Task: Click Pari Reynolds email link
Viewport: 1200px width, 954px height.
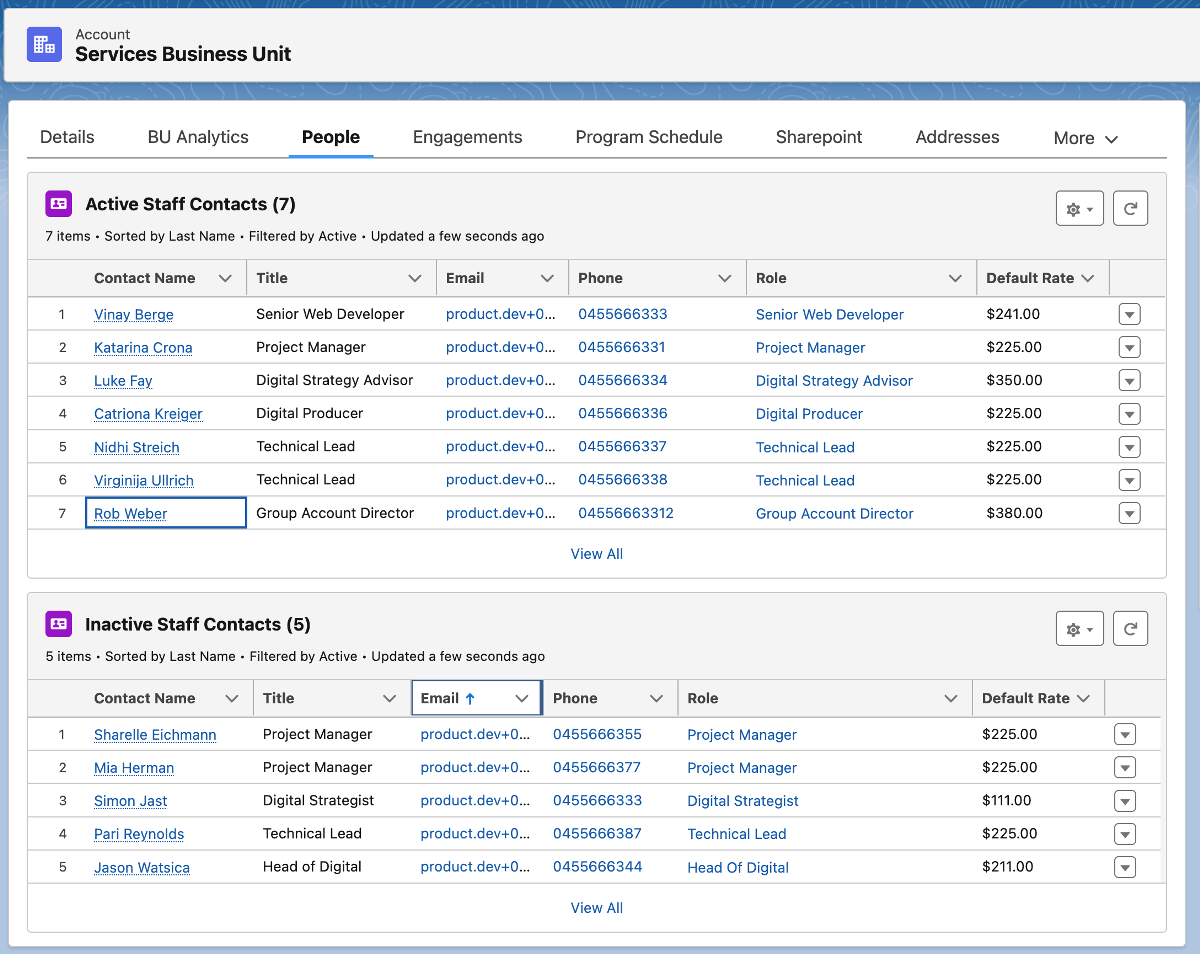Action: 476,834
